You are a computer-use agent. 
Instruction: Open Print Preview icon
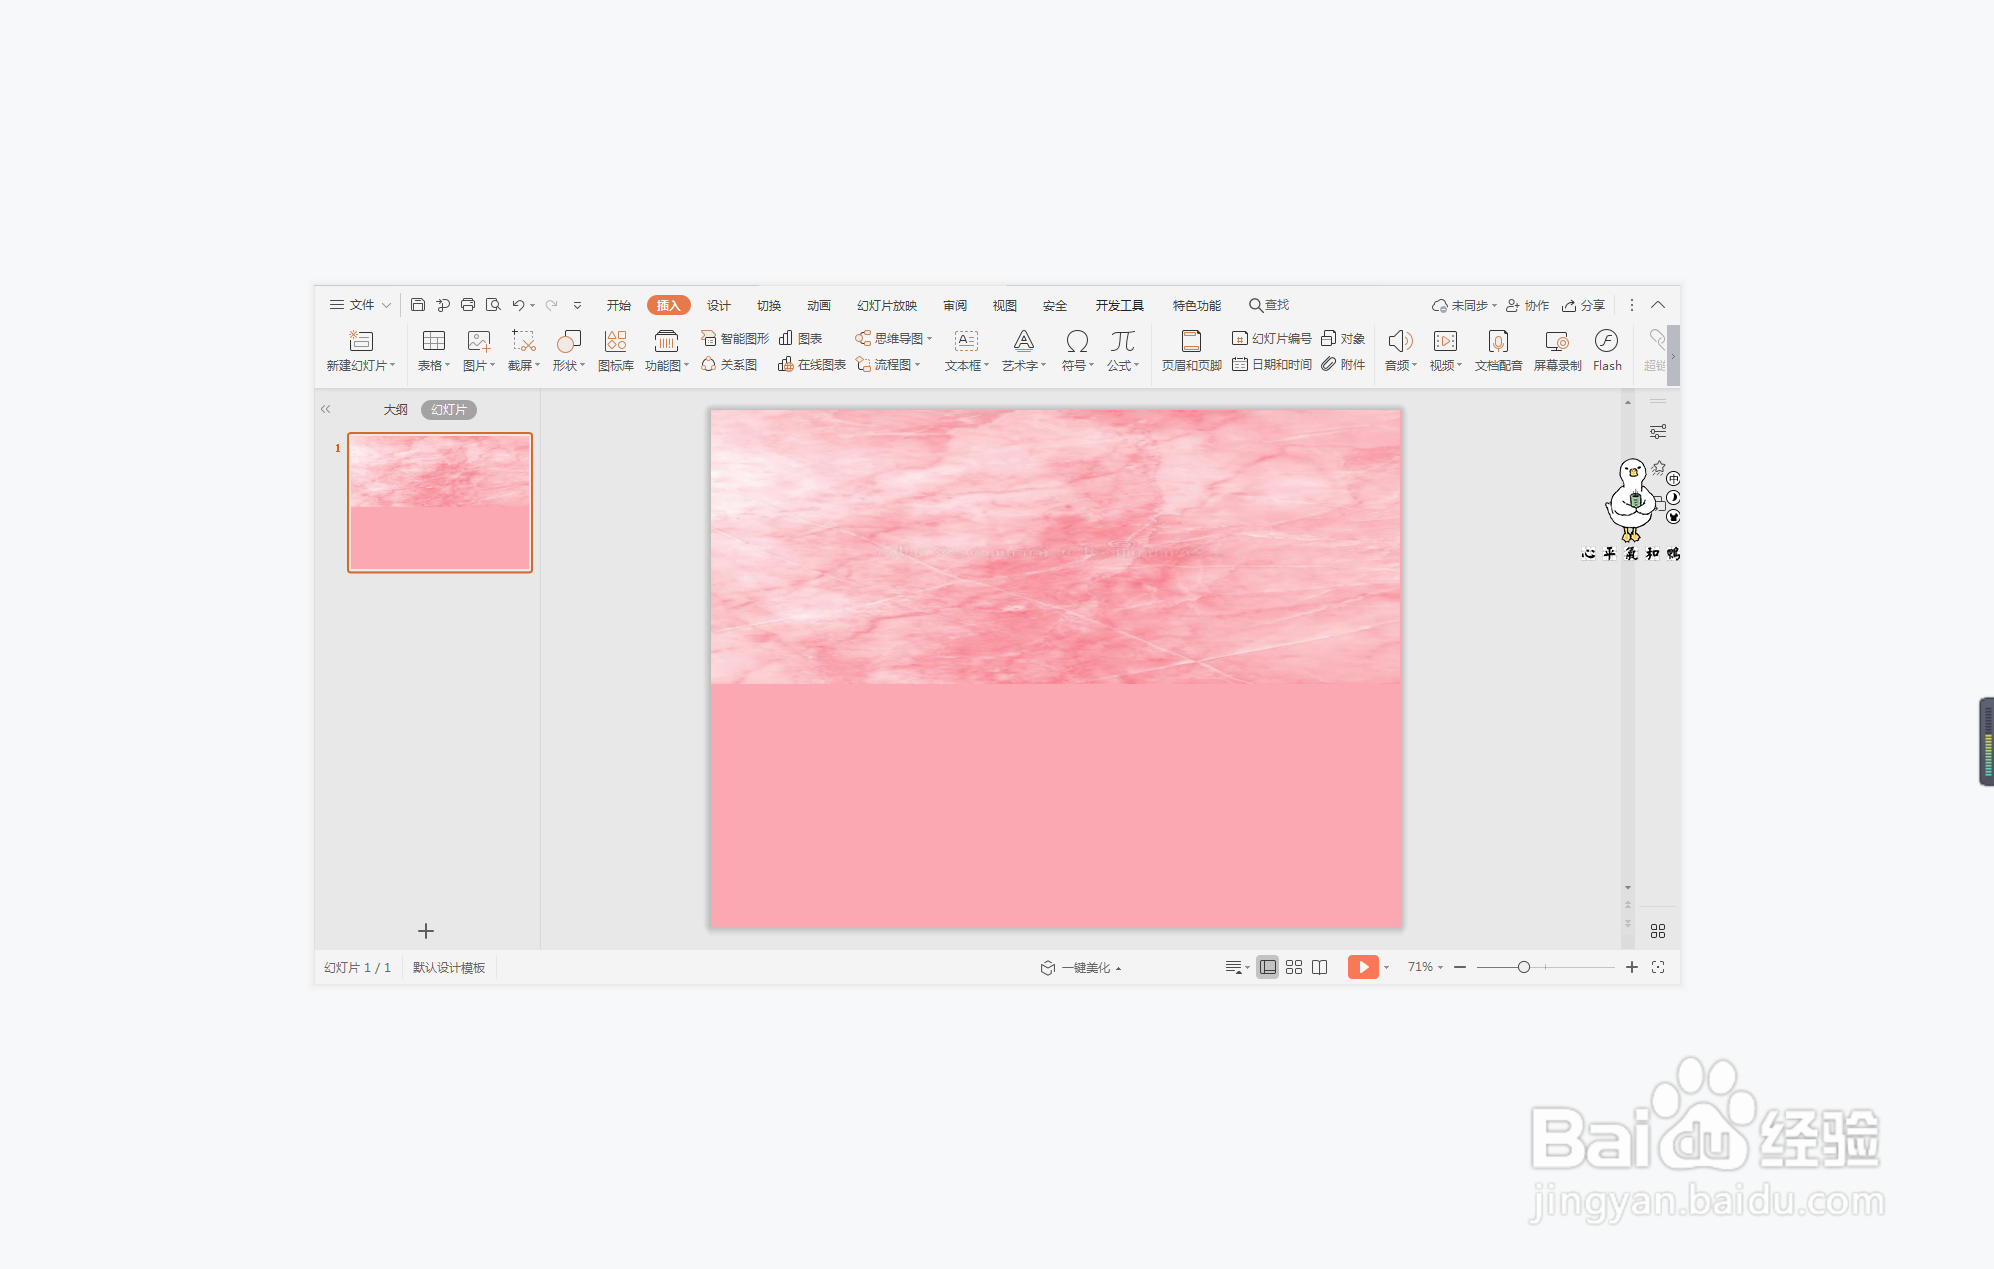click(x=493, y=305)
